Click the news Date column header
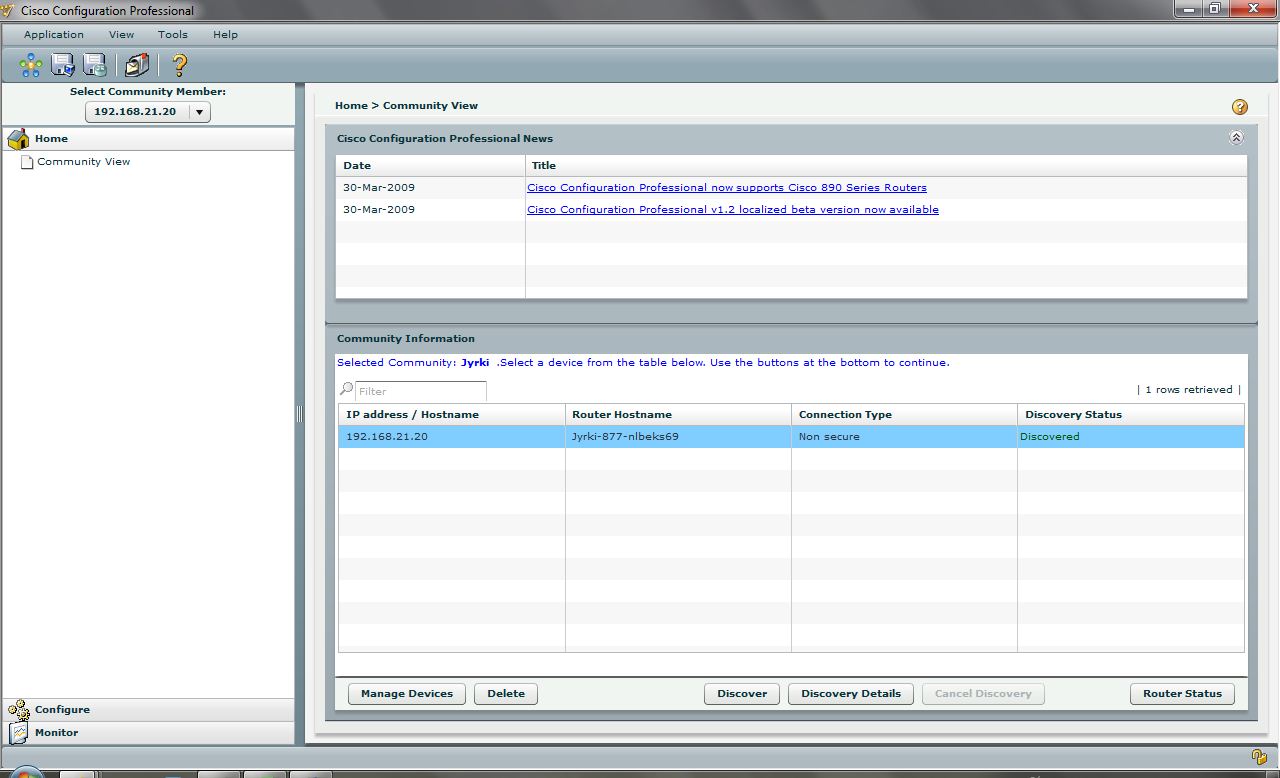 (430, 166)
